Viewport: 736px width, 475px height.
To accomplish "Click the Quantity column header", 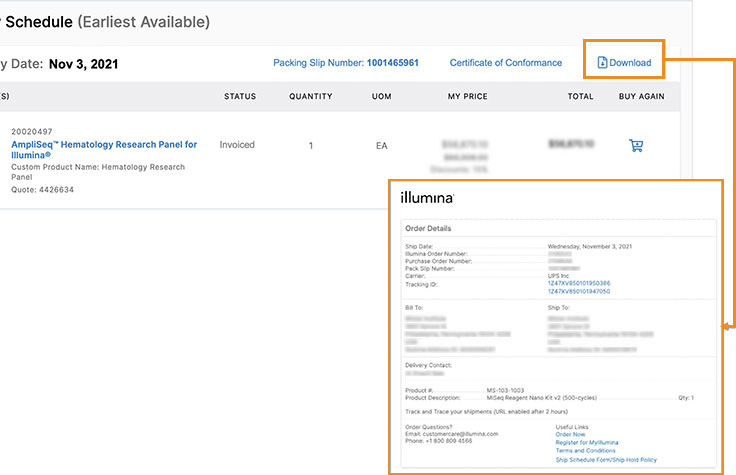I will click(x=311, y=97).
